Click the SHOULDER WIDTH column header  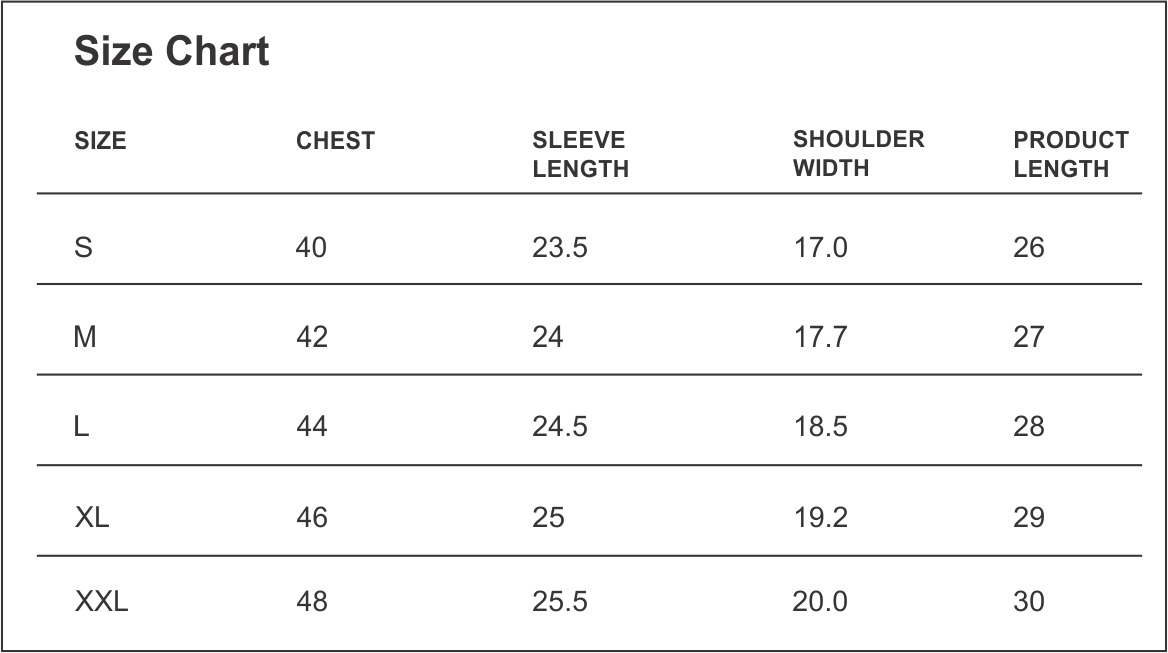pos(858,153)
